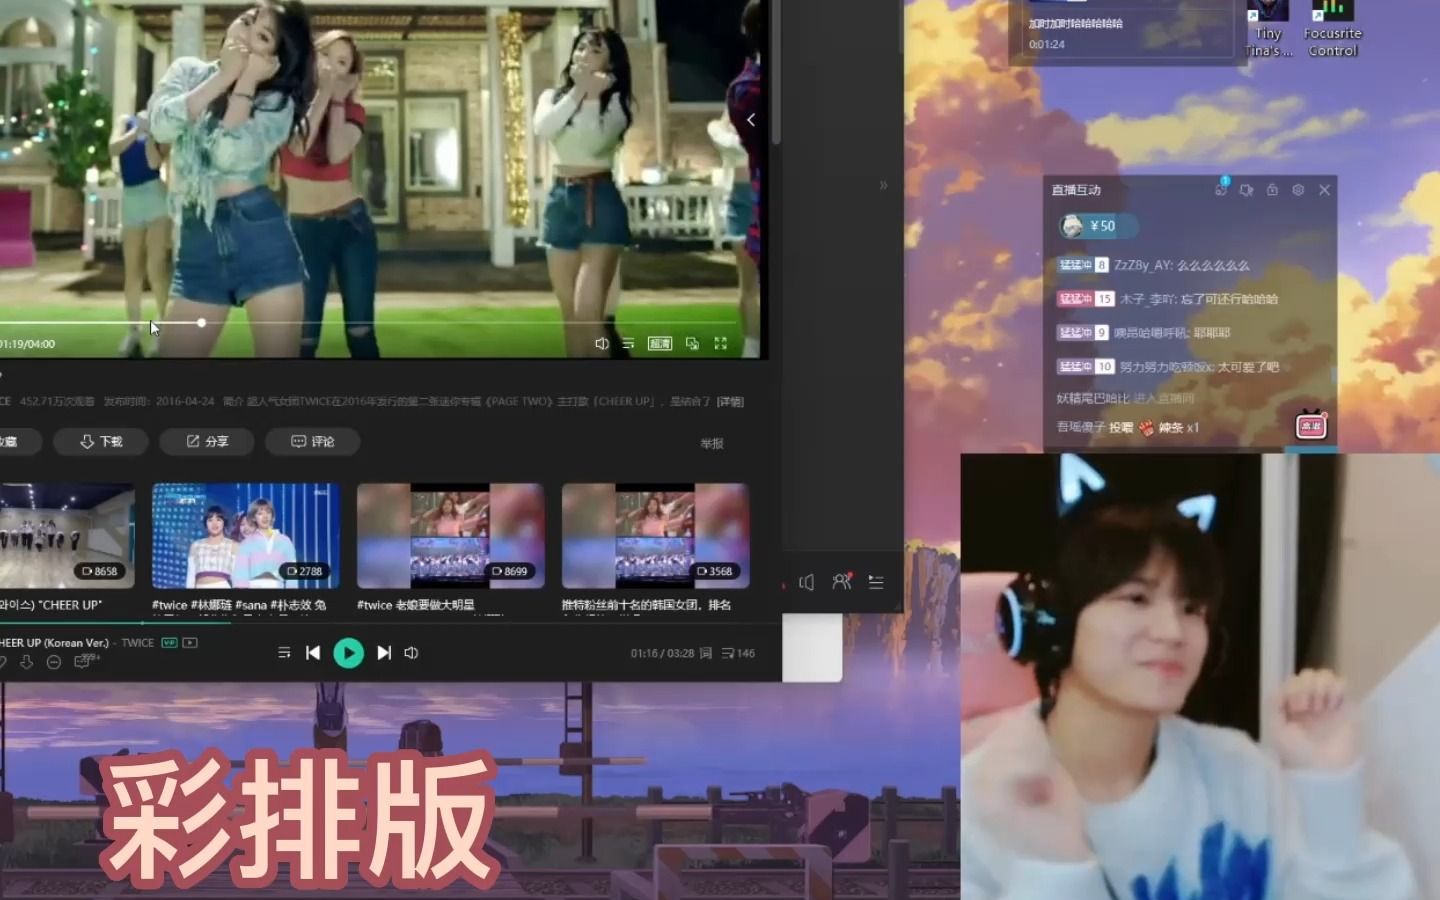Open the #twice 林娜琏 #sana video thumbnail
The width and height of the screenshot is (1440, 900).
pyautogui.click(x=245, y=536)
